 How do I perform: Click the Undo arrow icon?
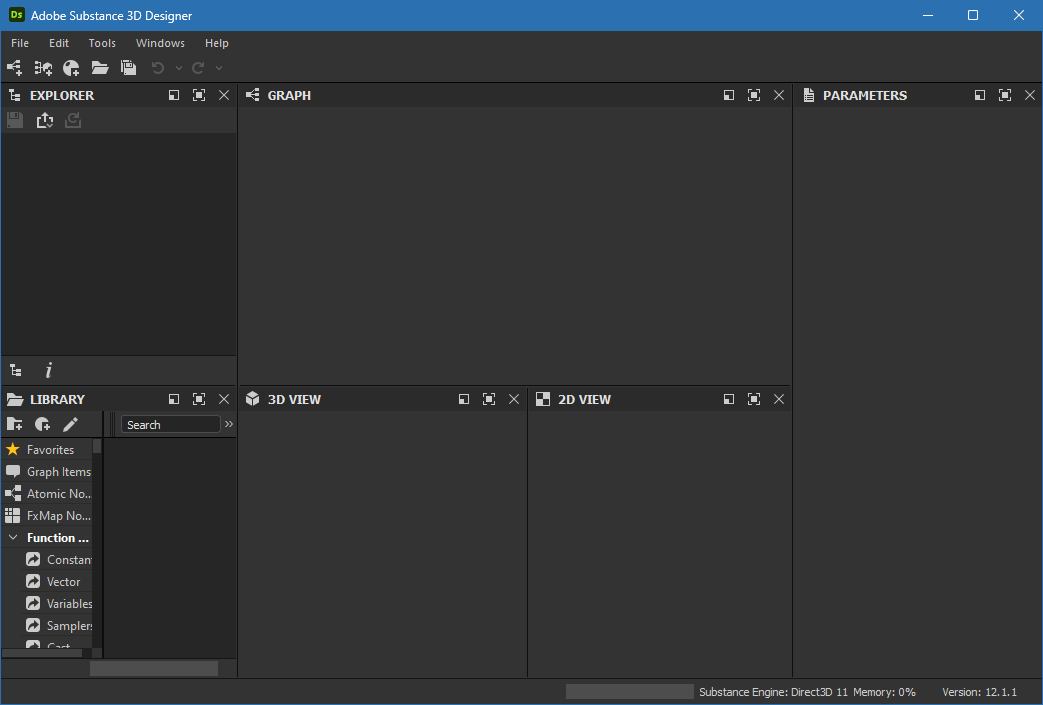[158, 68]
